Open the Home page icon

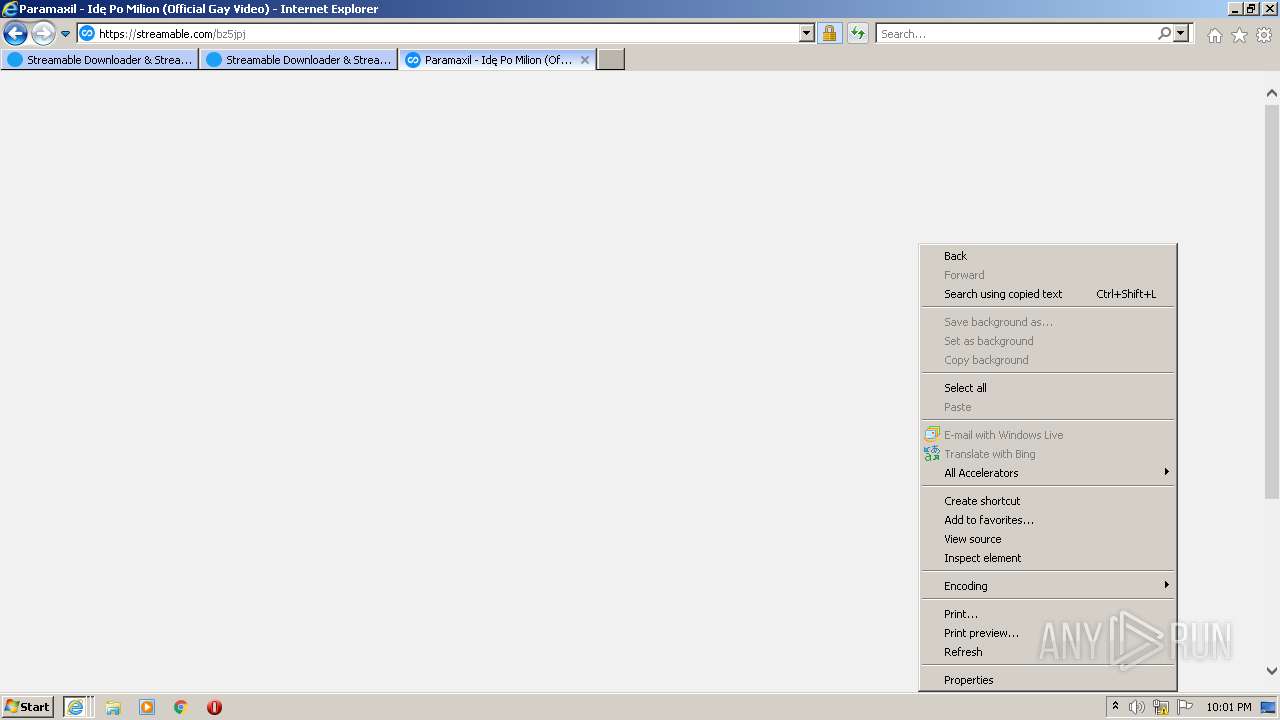click(x=1214, y=35)
